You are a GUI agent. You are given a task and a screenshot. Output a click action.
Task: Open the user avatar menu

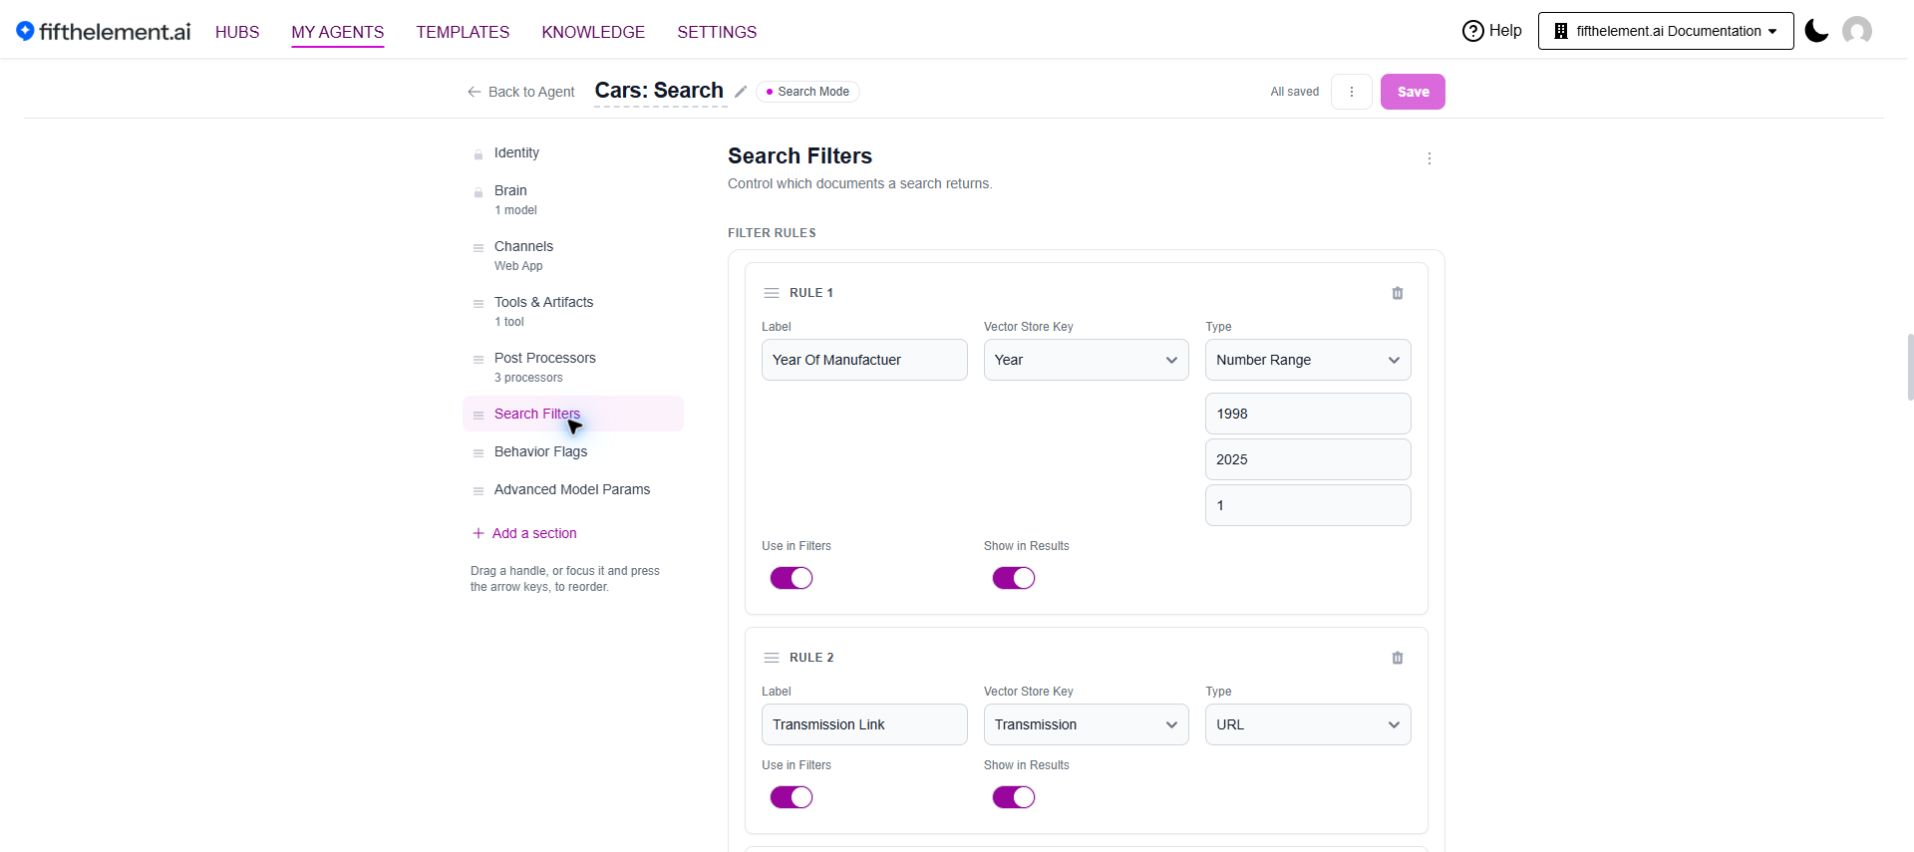[x=1857, y=31]
